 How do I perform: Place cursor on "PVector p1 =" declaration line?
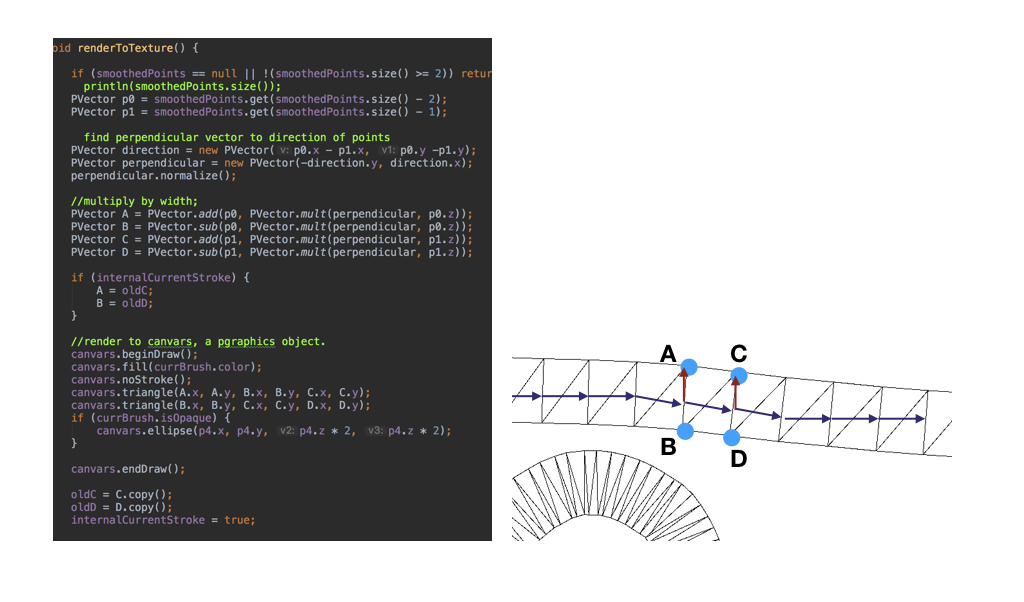coord(259,112)
